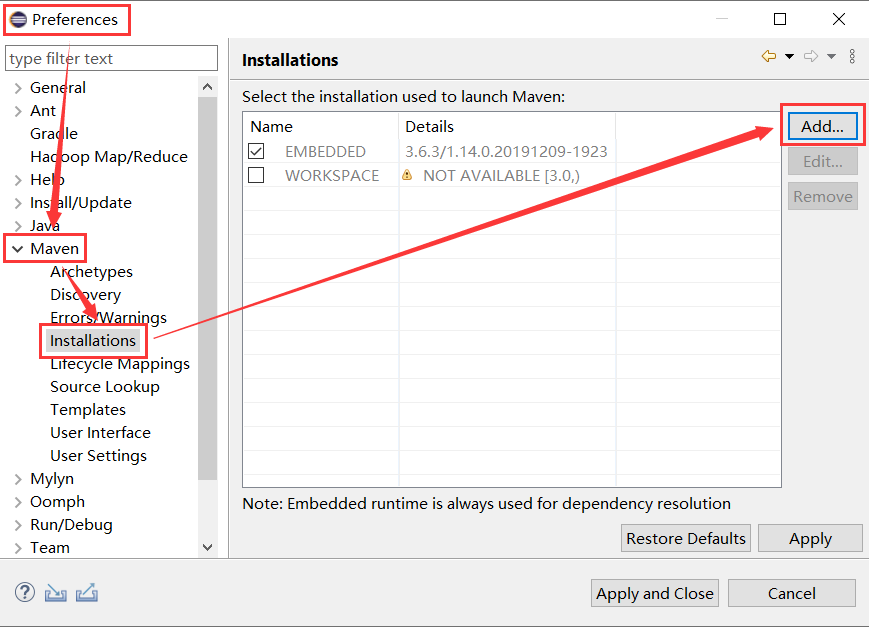
Task: Expand the Run/Debug tree node
Action: [x=18, y=525]
